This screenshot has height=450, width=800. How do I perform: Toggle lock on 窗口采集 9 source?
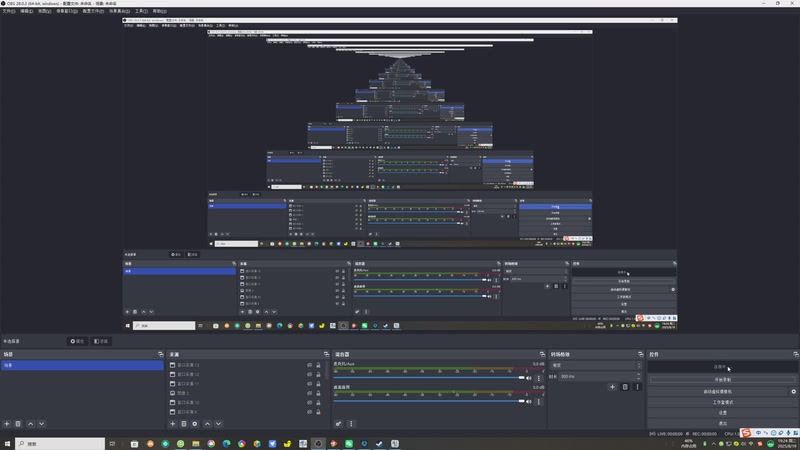(x=318, y=412)
